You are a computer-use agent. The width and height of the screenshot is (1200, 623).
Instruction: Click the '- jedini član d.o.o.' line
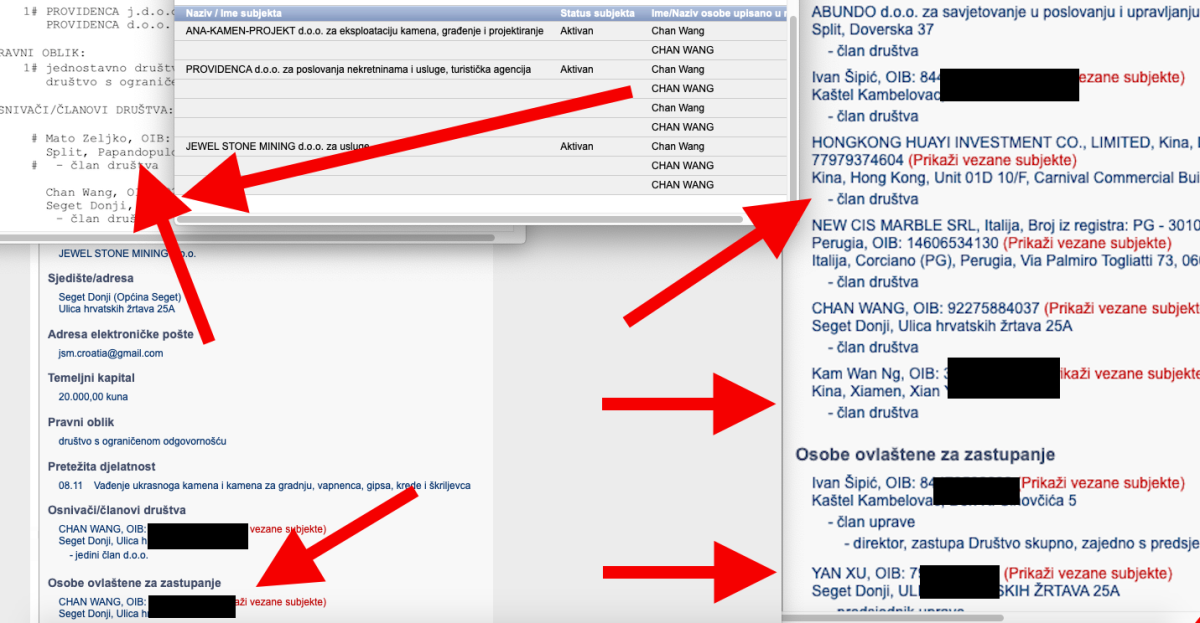(109, 554)
